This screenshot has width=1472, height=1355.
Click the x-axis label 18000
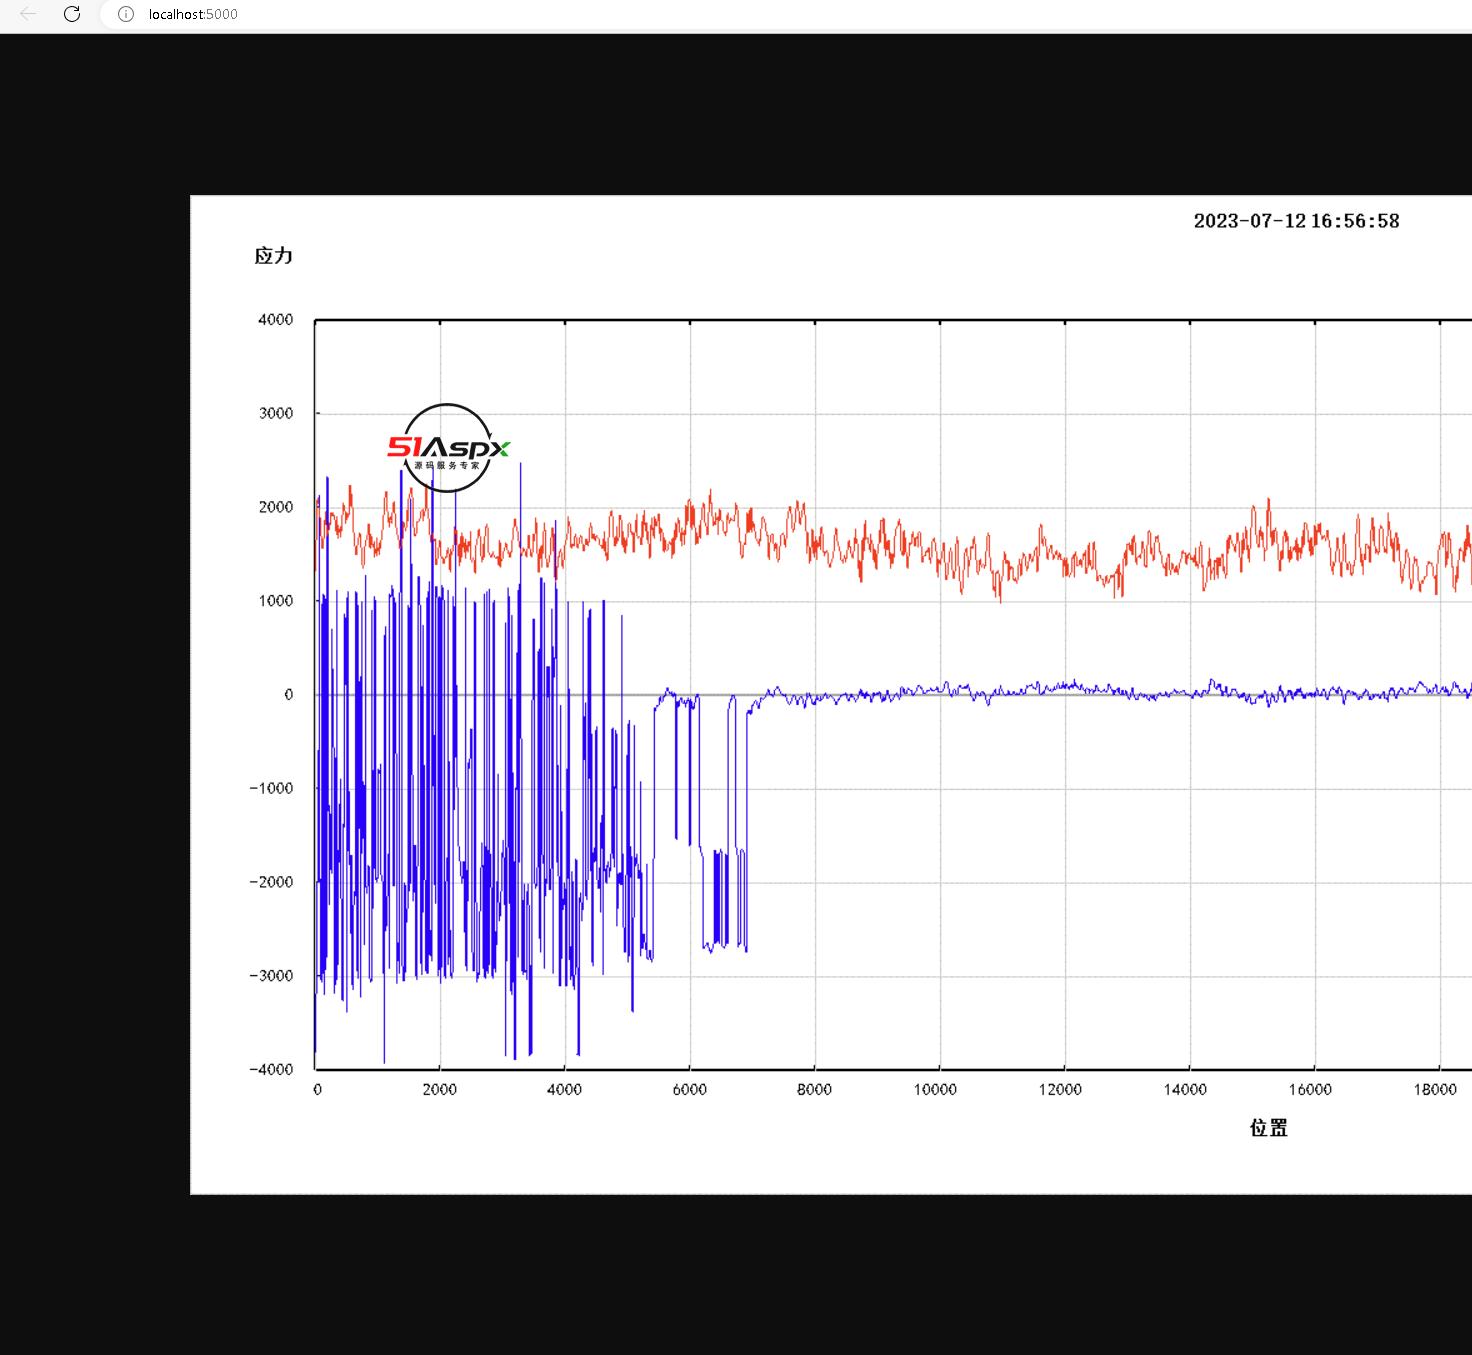(1435, 1090)
